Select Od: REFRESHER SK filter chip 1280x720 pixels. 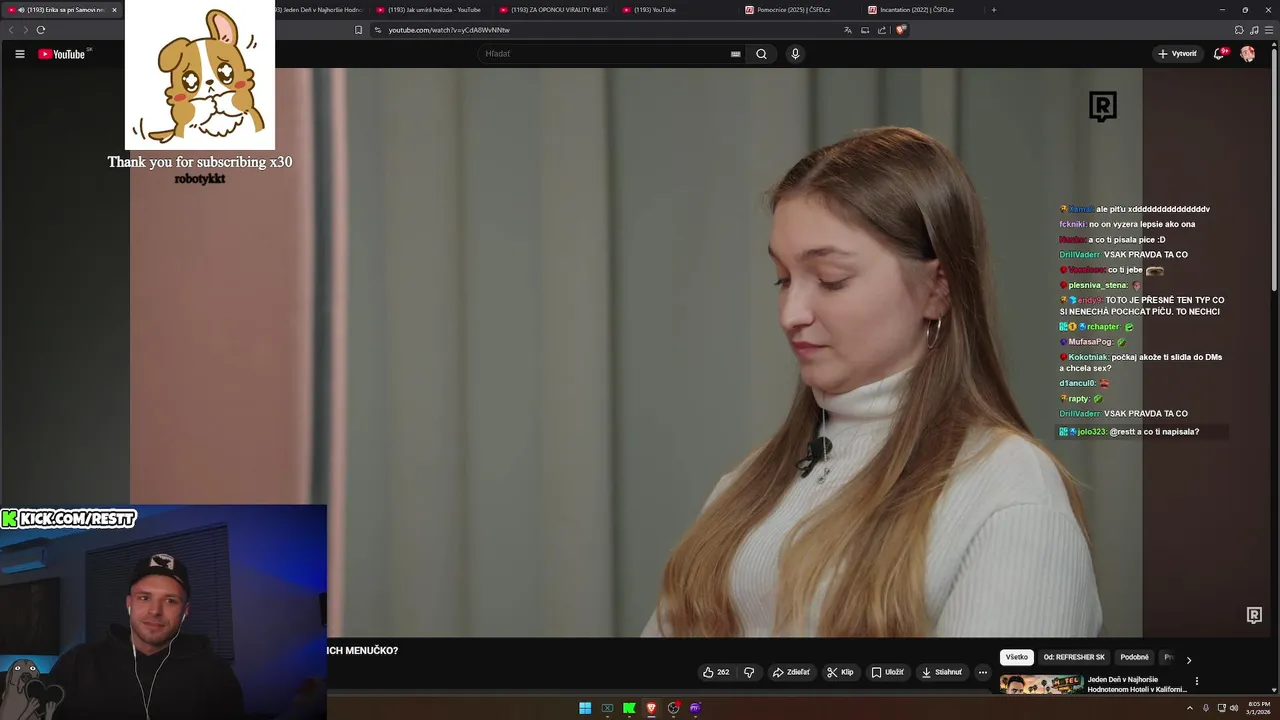point(1074,657)
